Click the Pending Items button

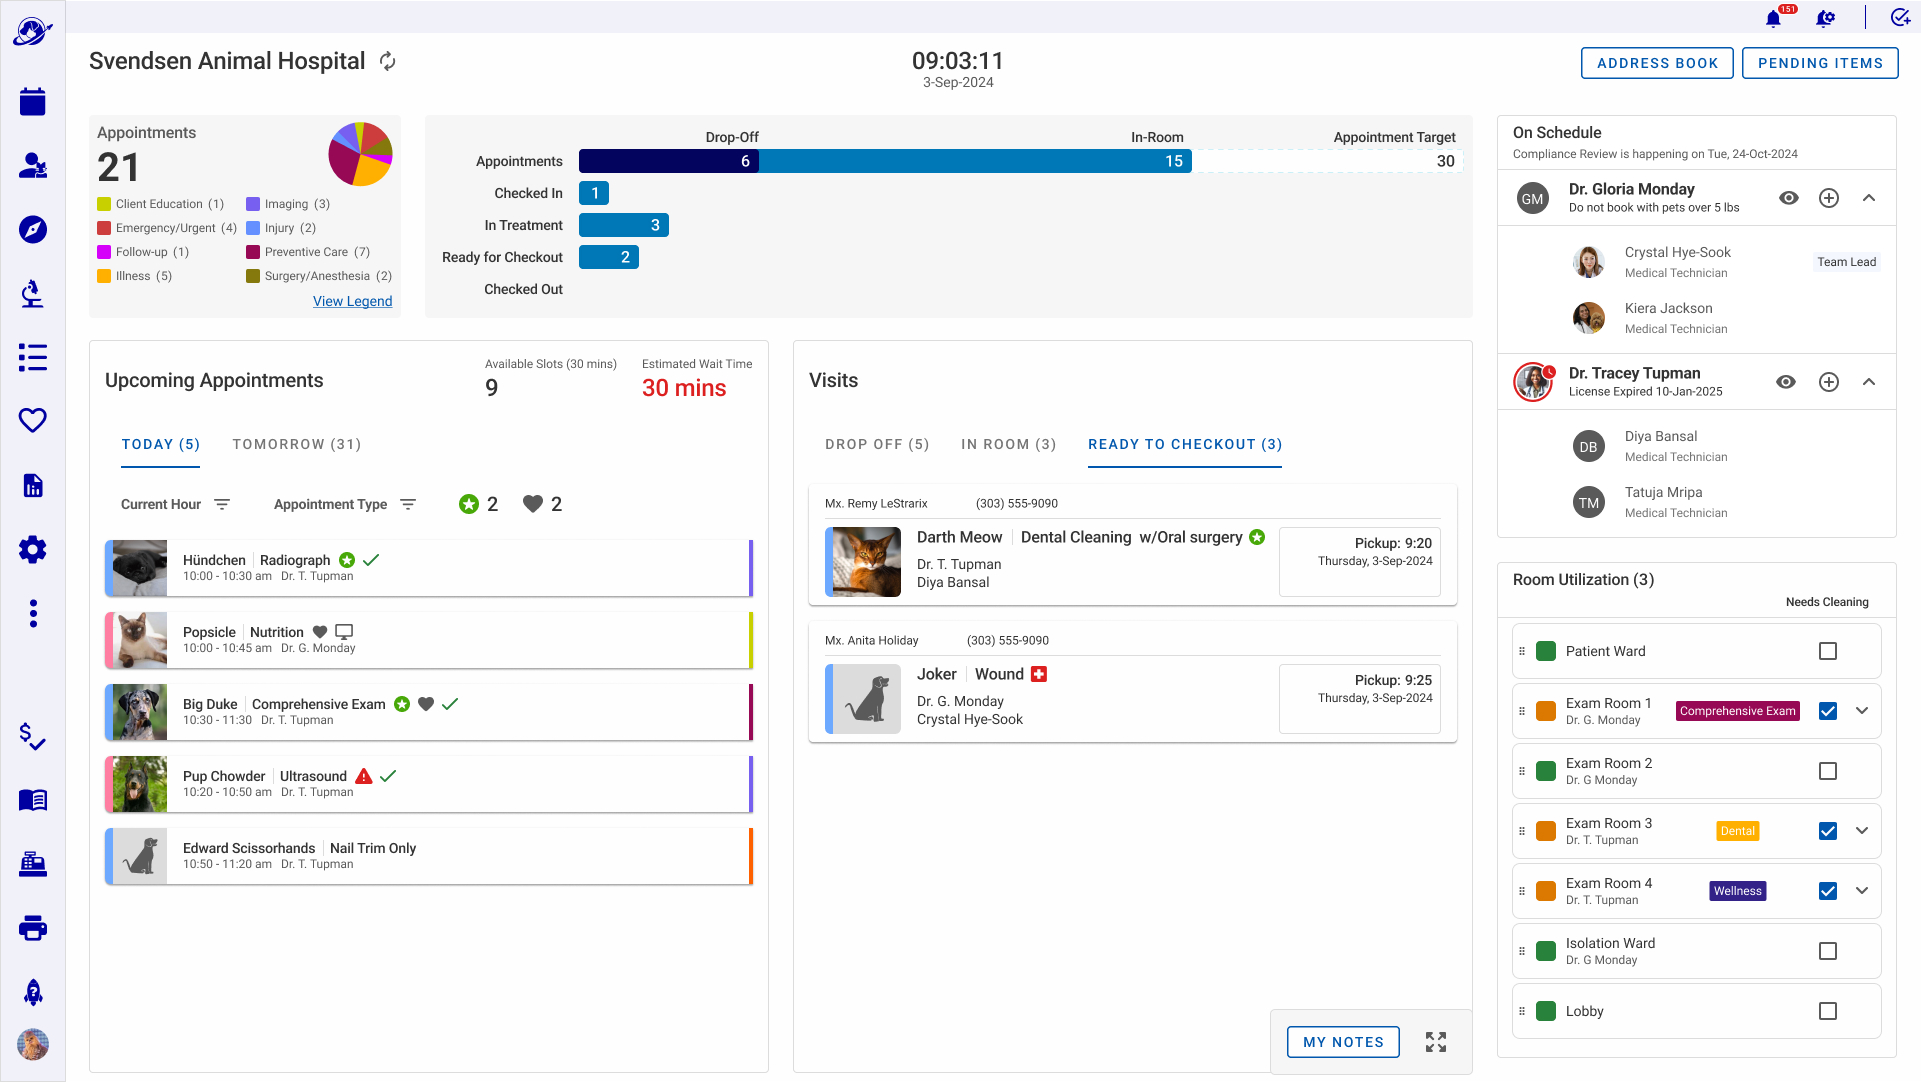pos(1819,63)
